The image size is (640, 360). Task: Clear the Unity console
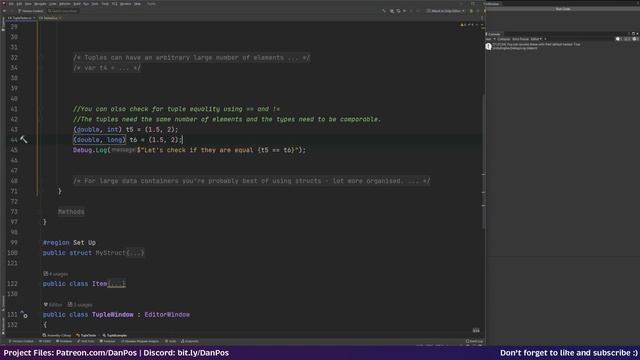click(x=488, y=39)
